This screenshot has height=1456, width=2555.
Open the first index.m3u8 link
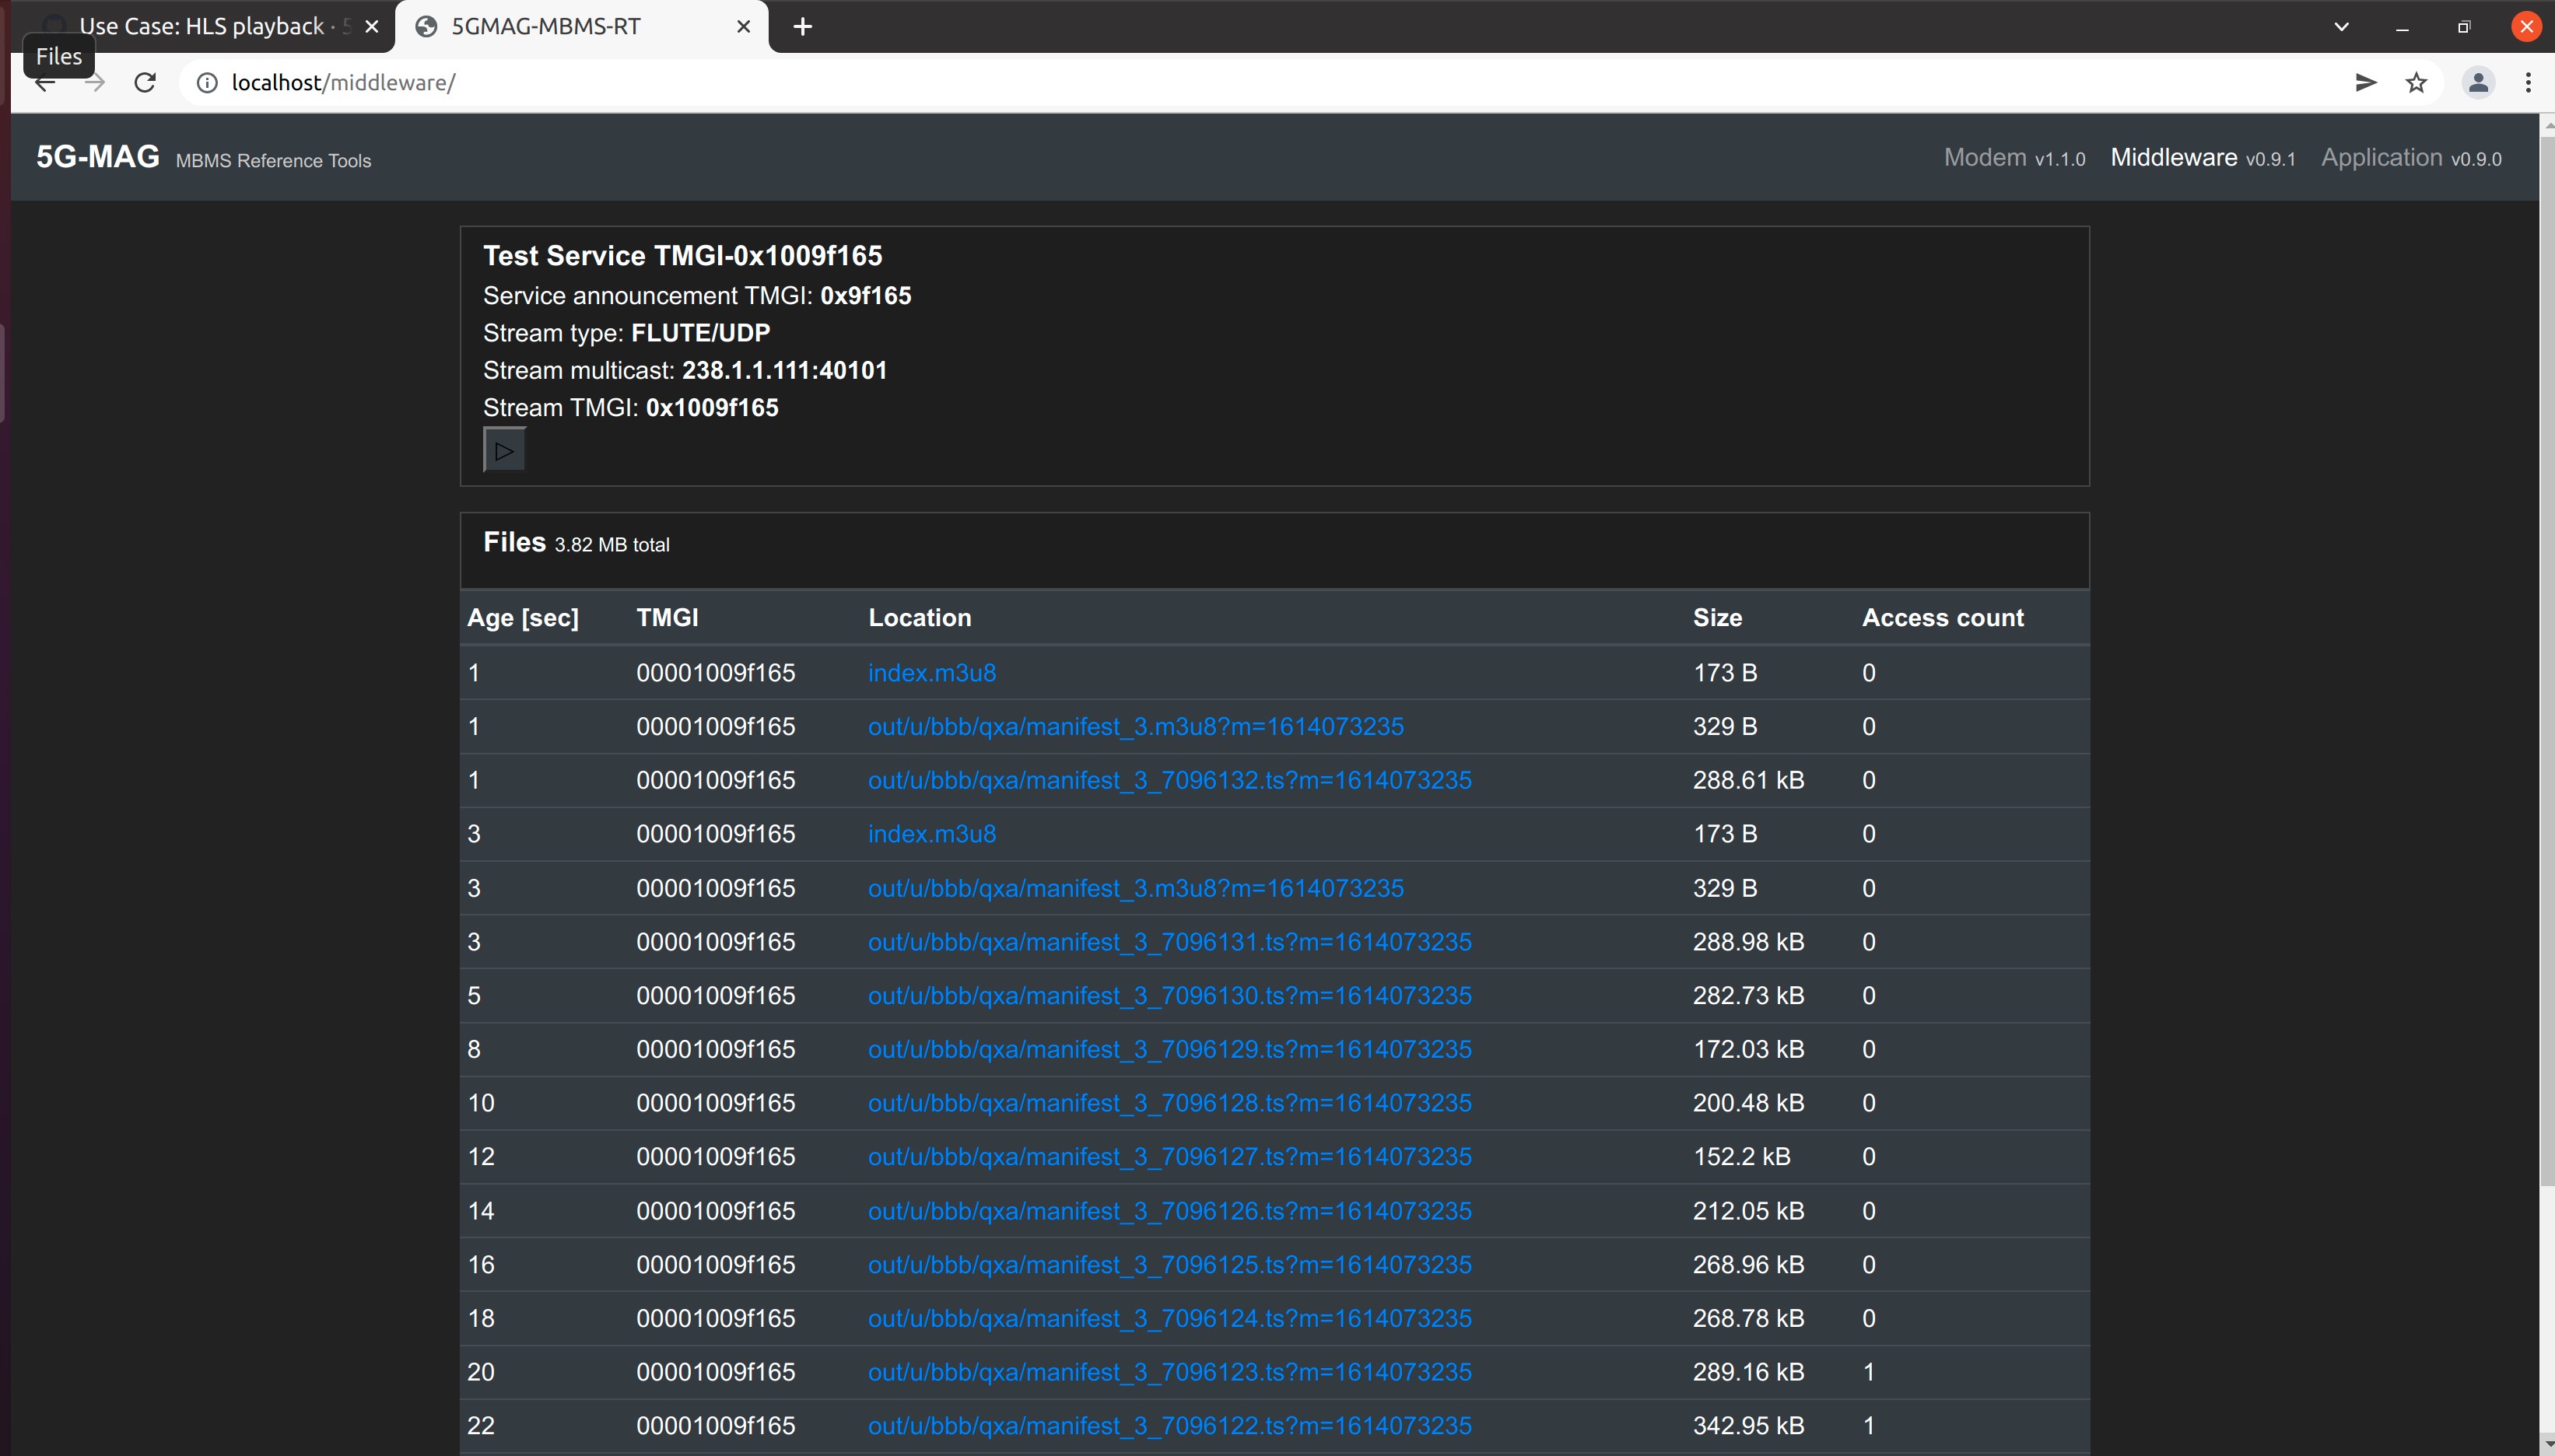(931, 673)
